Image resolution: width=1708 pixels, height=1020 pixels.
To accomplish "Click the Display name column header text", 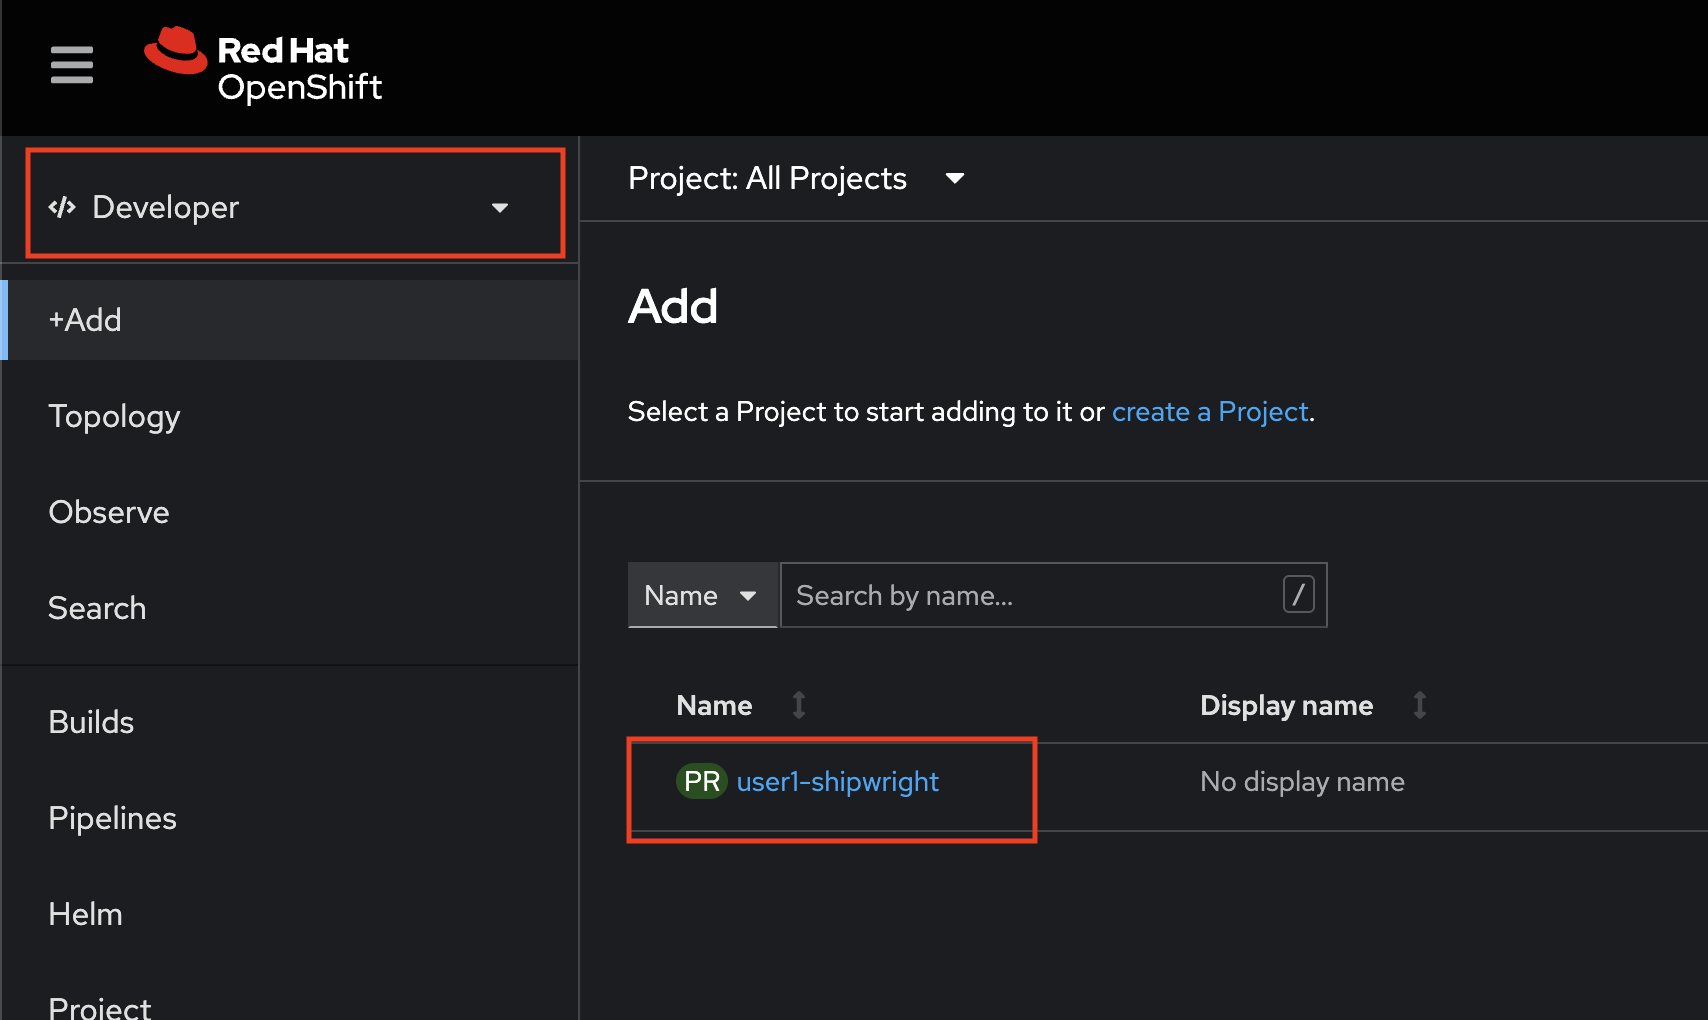I will [x=1286, y=706].
